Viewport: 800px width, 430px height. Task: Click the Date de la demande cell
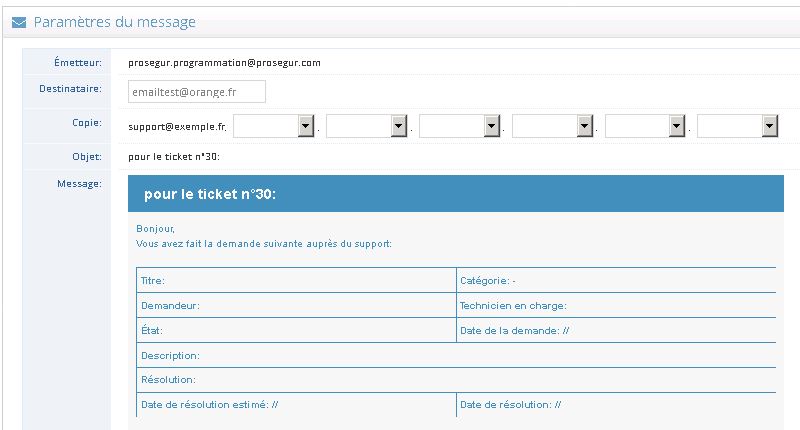click(x=616, y=331)
